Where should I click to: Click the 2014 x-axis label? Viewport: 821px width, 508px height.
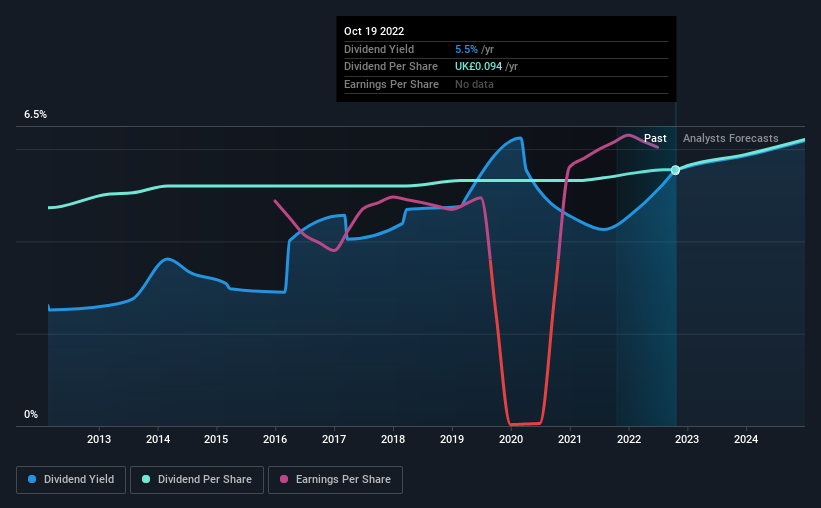coord(158,439)
